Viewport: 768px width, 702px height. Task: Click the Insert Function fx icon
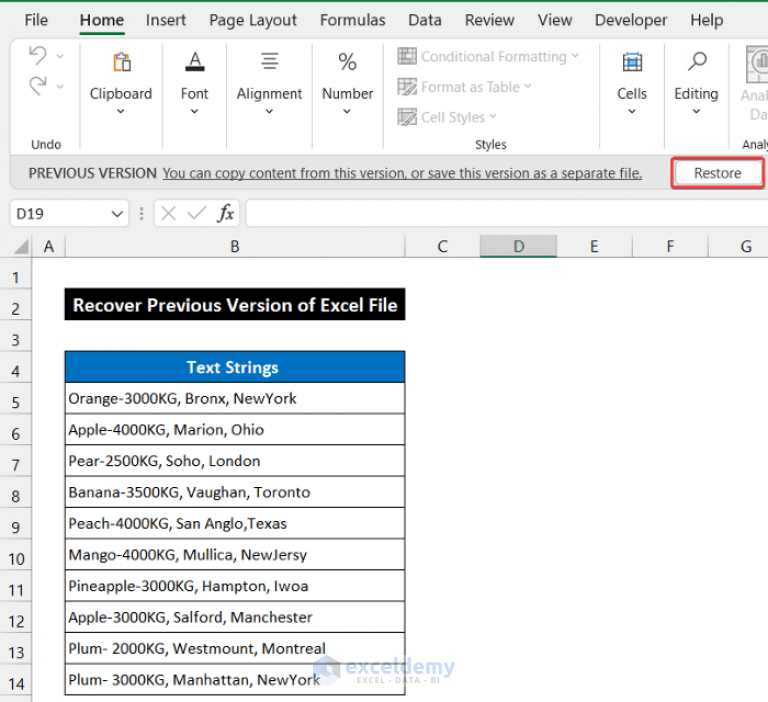pyautogui.click(x=225, y=214)
